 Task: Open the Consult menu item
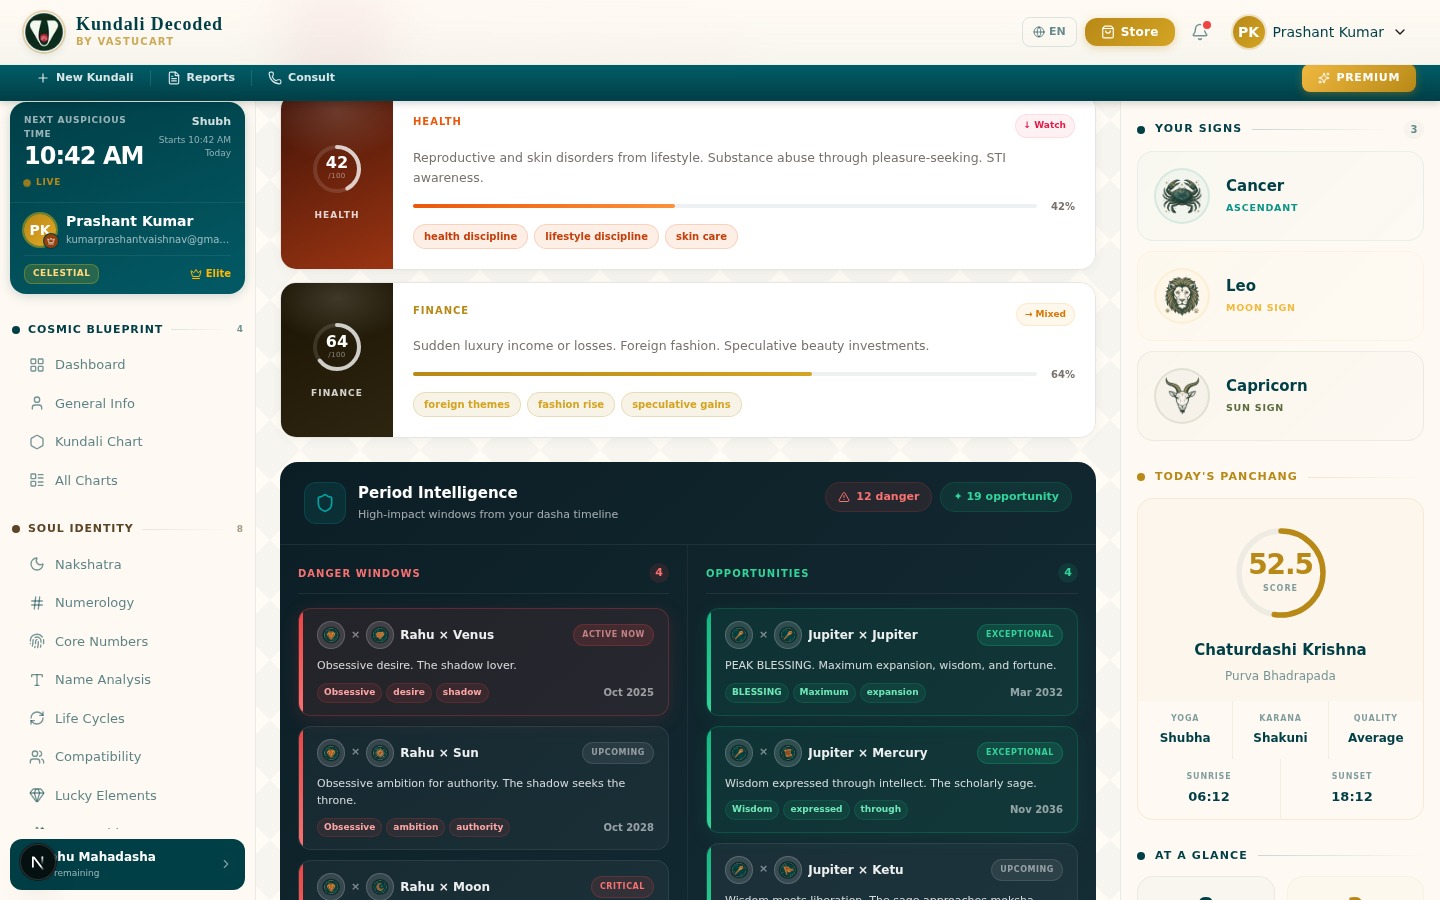tap(301, 78)
